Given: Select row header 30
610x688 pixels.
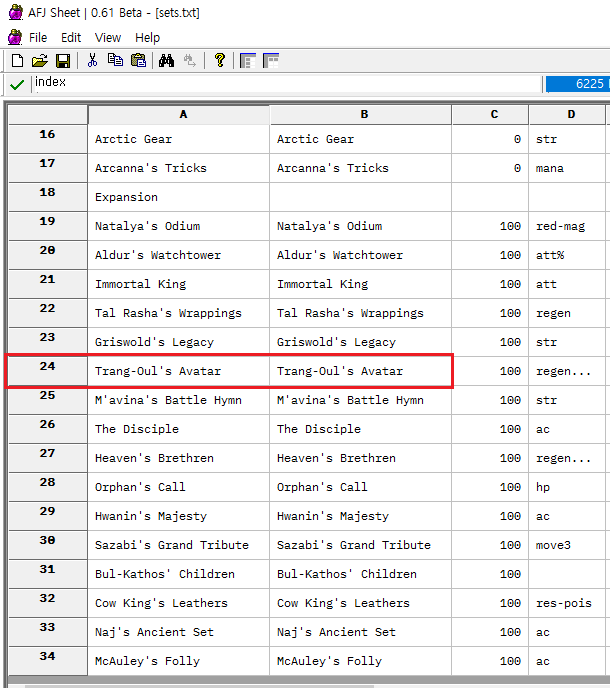Looking at the screenshot, I should click(48, 545).
